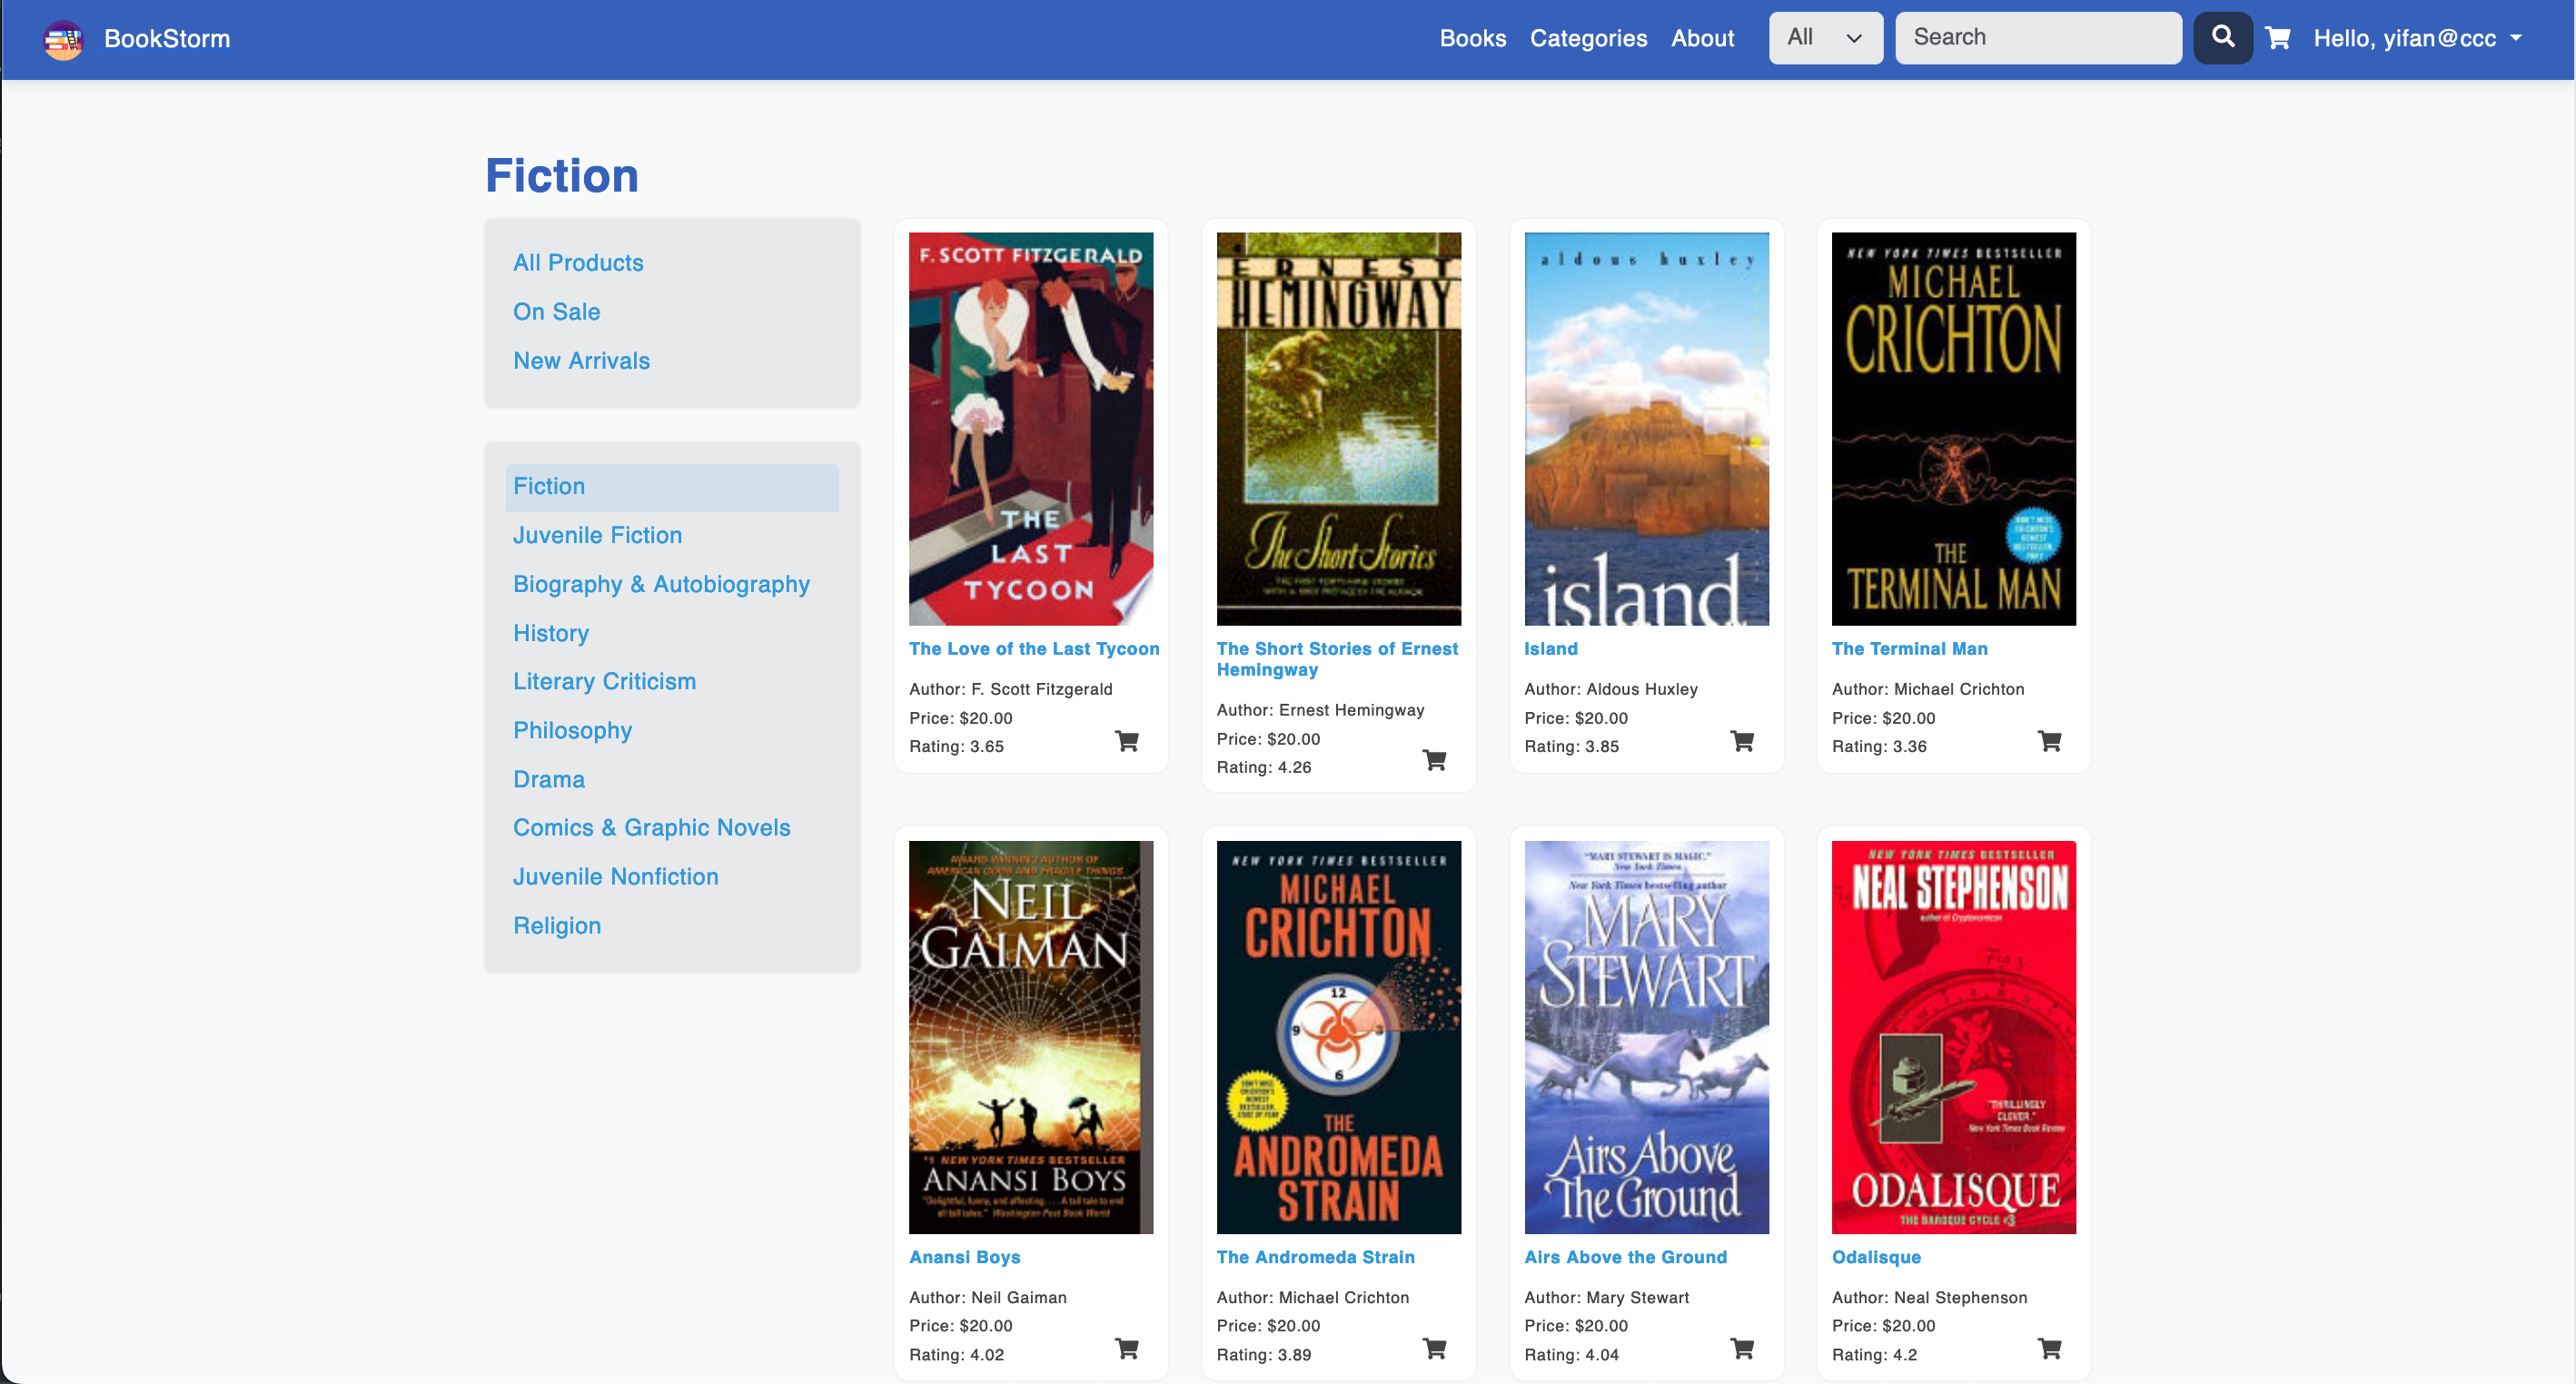
Task: Click The Andromeda Strain cover image
Action: 1338,1037
